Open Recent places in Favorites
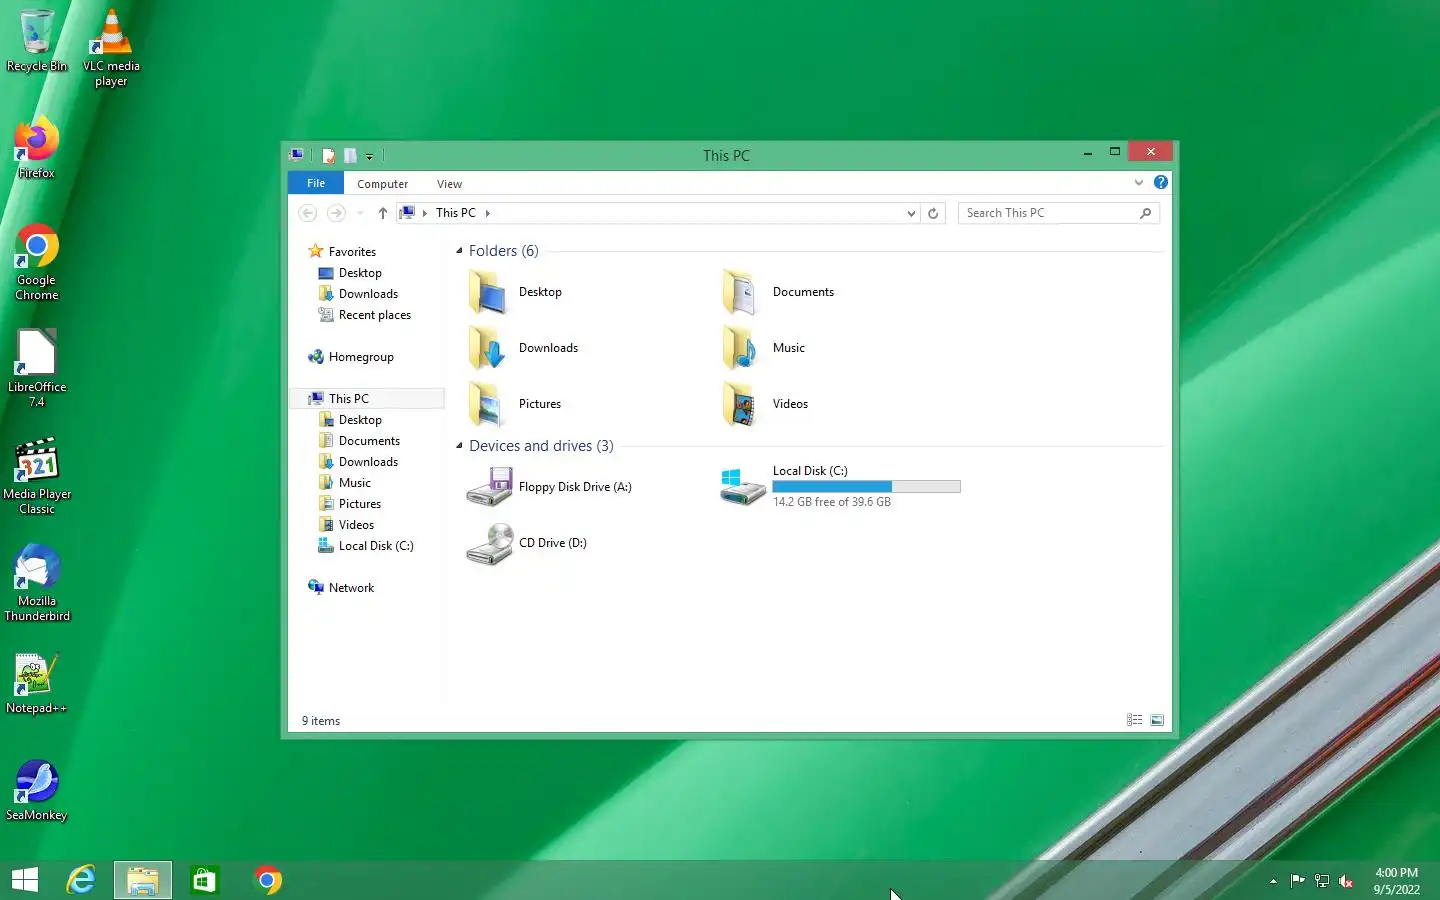Screen dimensions: 1440x900 tap(365, 315)
